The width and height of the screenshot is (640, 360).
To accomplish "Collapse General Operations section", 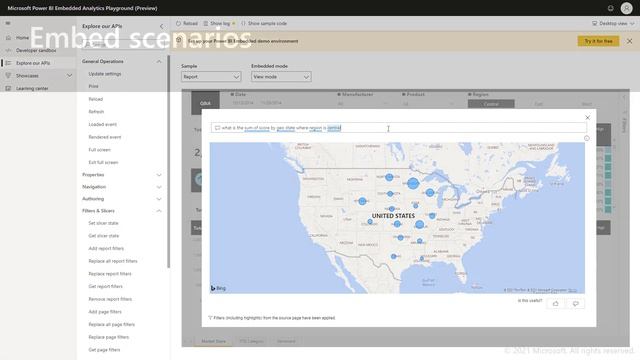I will [159, 61].
